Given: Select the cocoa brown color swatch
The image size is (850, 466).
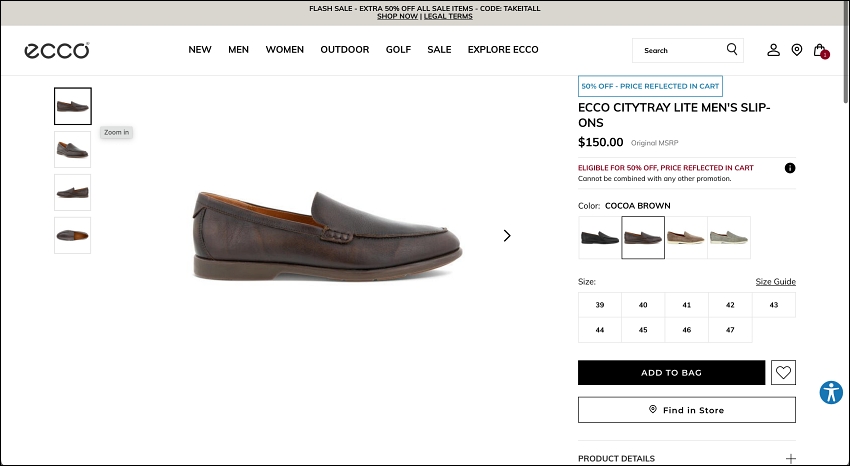Looking at the screenshot, I should (643, 237).
